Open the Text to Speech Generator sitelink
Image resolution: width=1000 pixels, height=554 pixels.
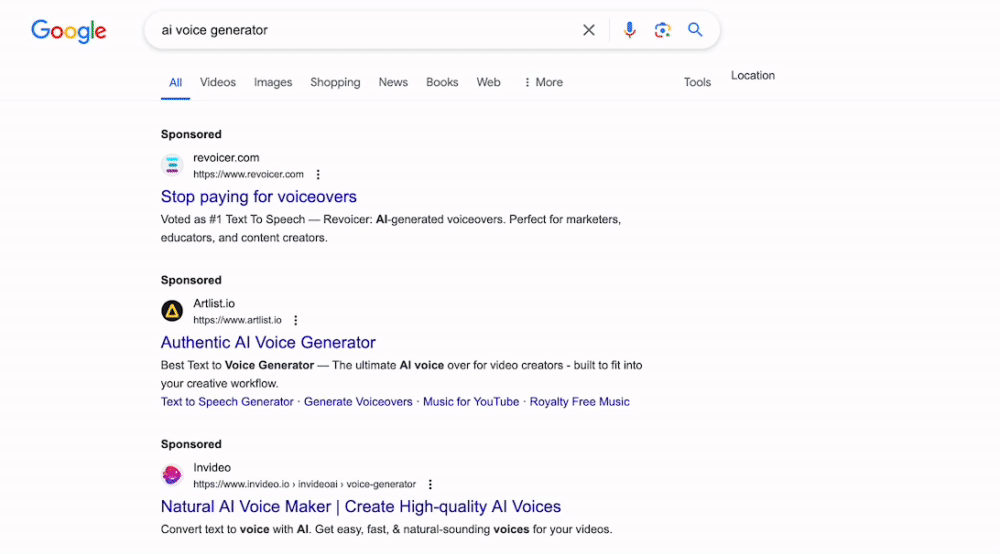[x=227, y=402]
